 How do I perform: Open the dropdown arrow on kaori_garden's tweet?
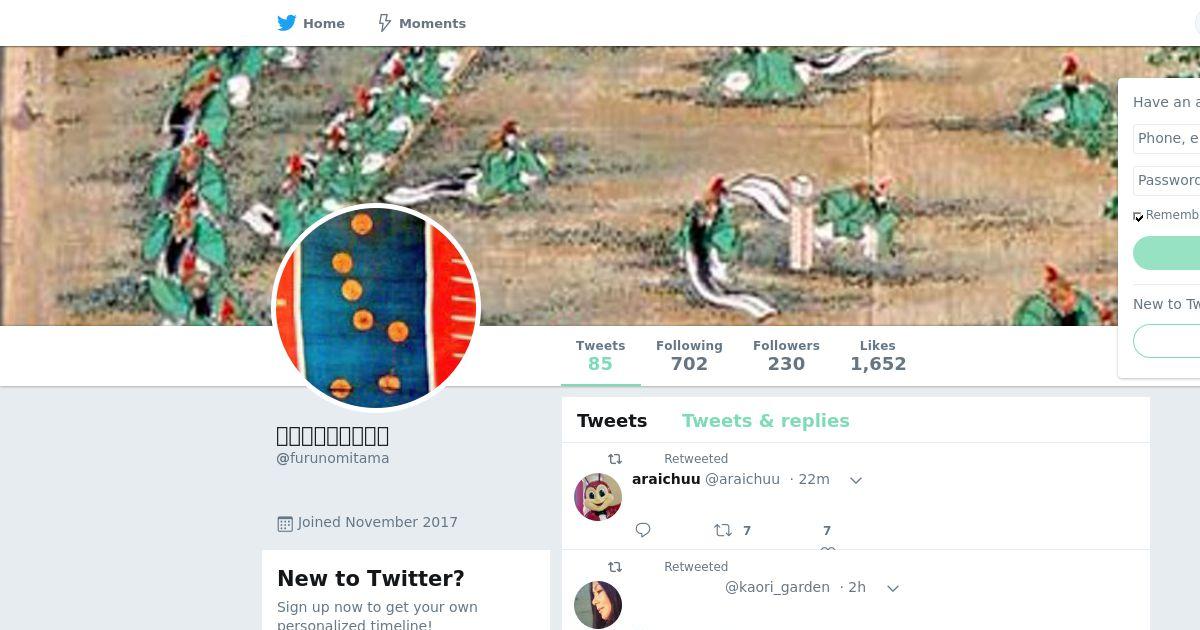pos(893,588)
